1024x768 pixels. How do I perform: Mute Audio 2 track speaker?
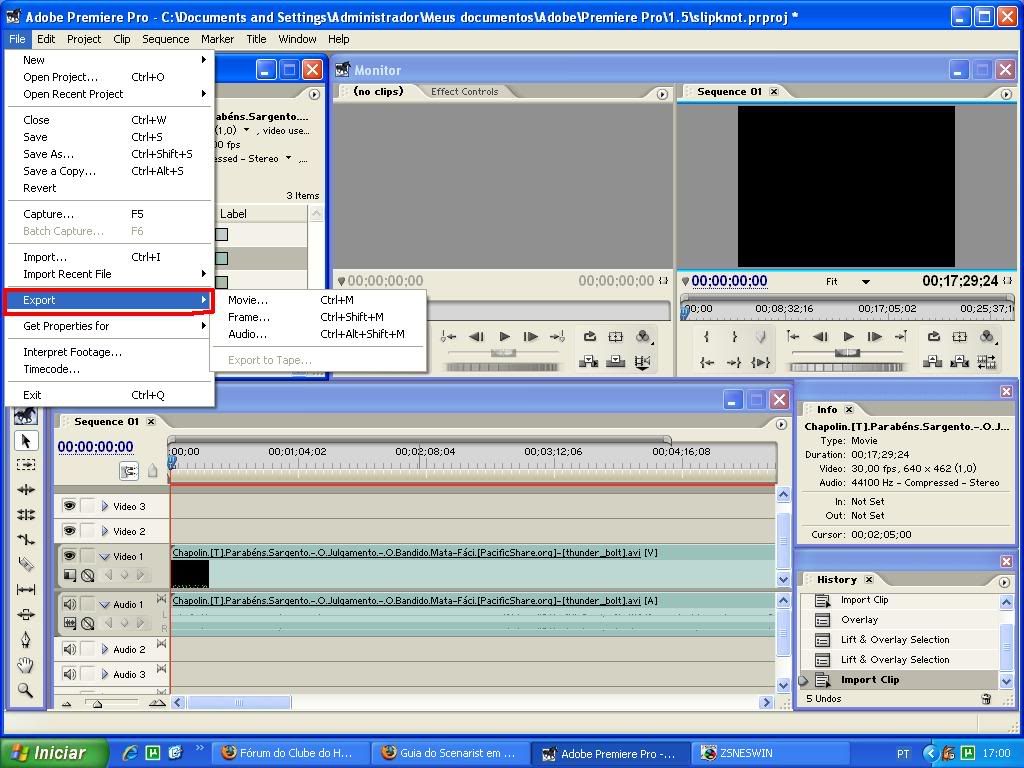point(69,649)
